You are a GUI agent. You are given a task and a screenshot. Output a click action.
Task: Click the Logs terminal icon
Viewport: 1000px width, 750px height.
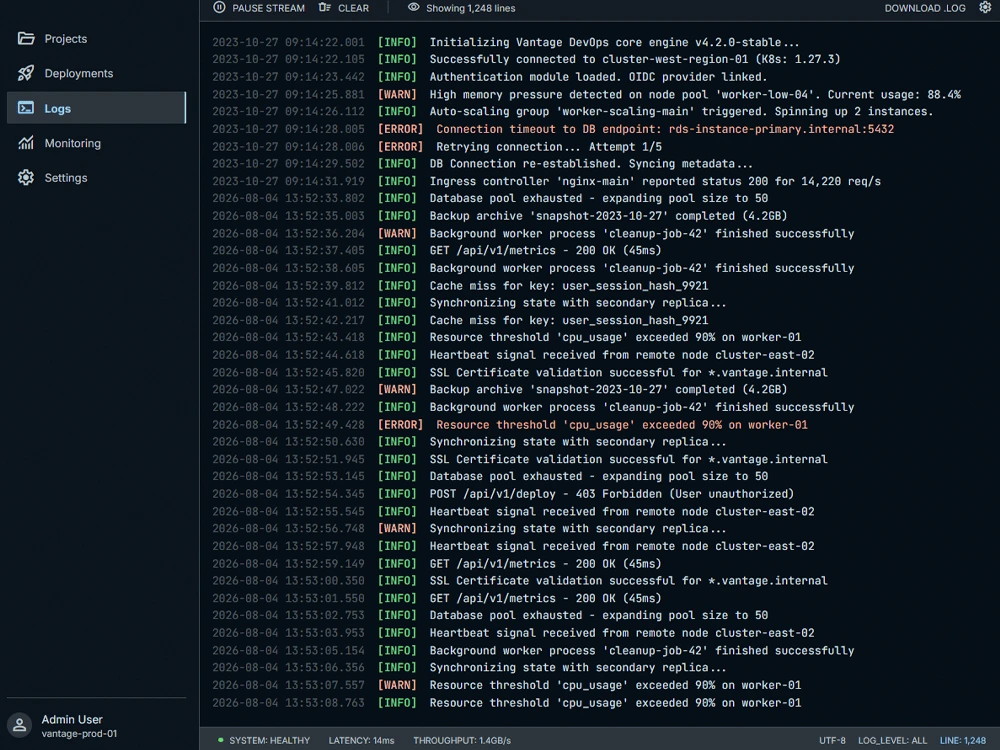tap(26, 108)
